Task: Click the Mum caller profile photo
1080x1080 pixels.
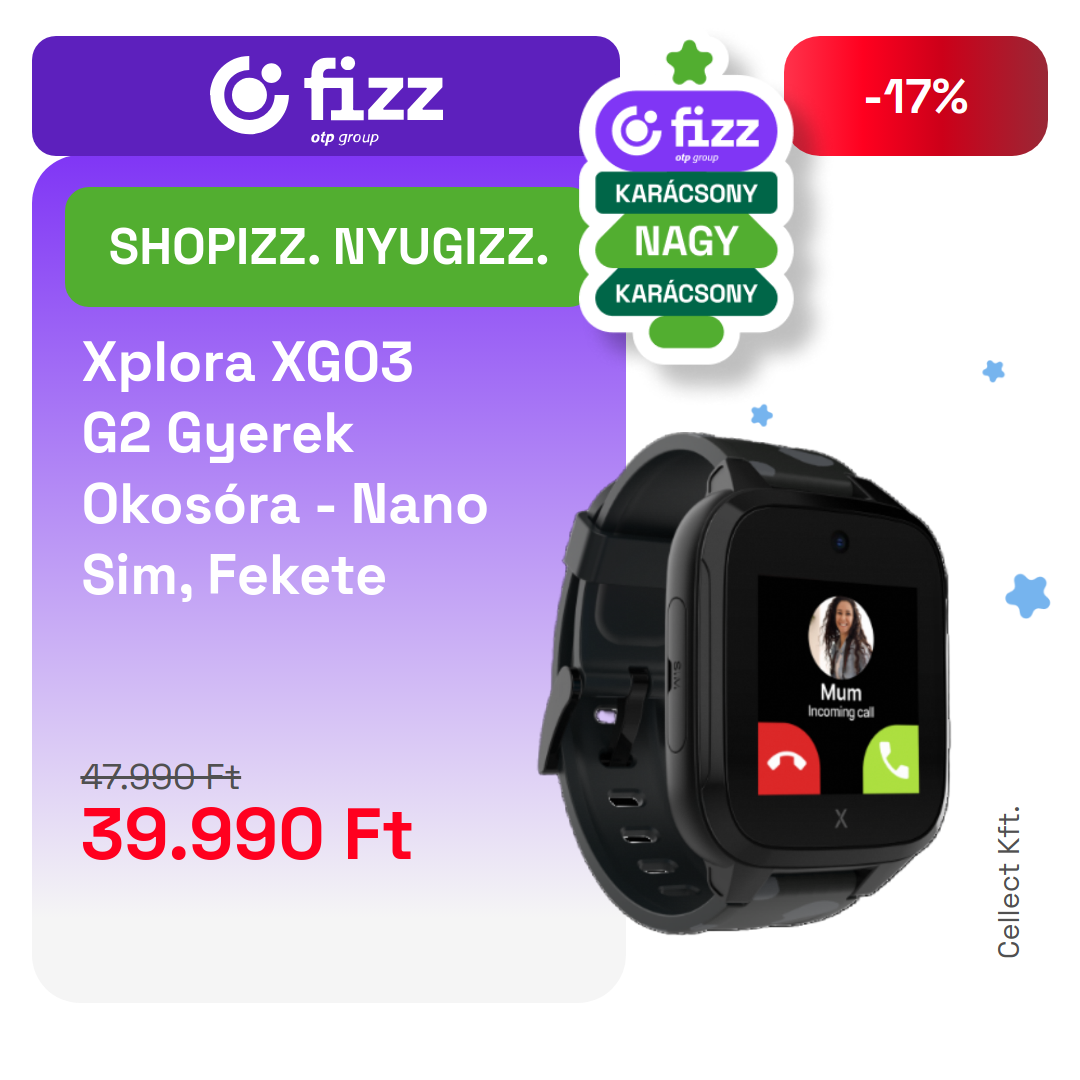Action: tap(841, 638)
